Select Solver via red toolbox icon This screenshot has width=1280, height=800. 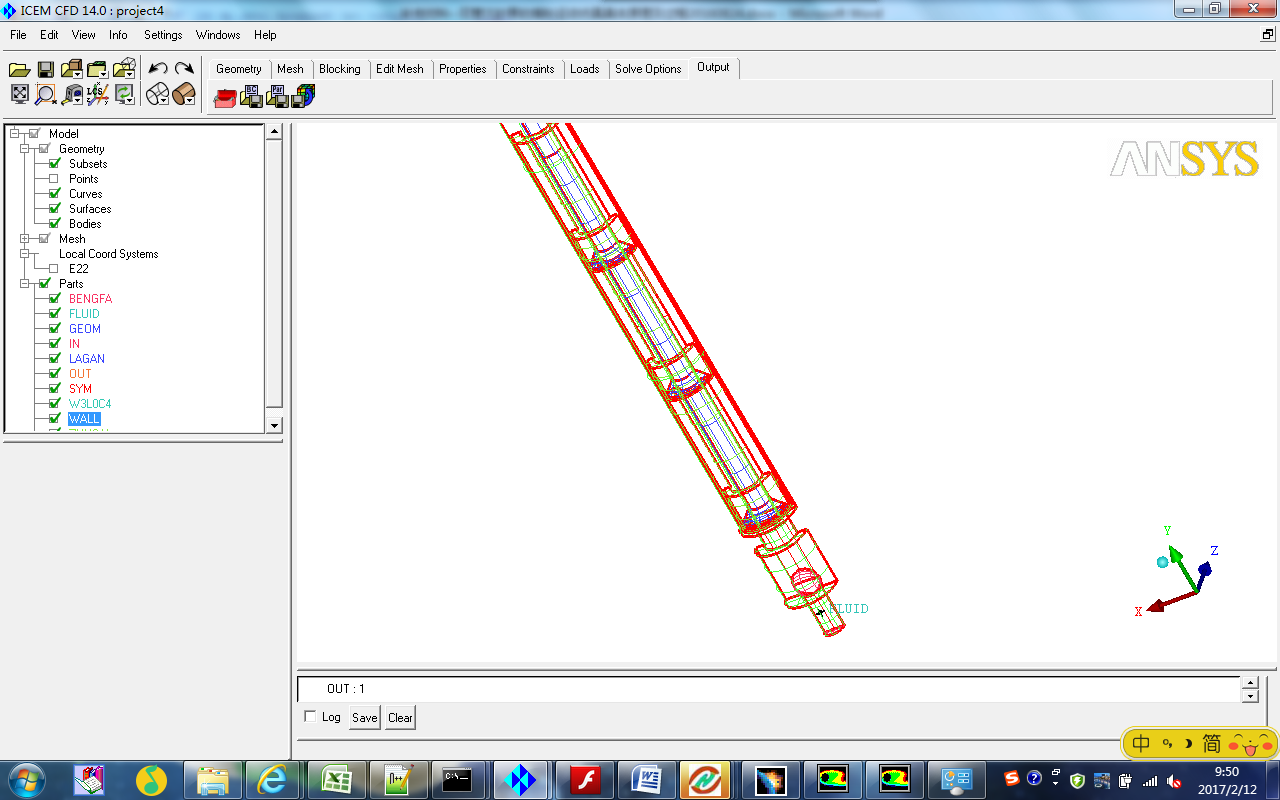(x=224, y=96)
